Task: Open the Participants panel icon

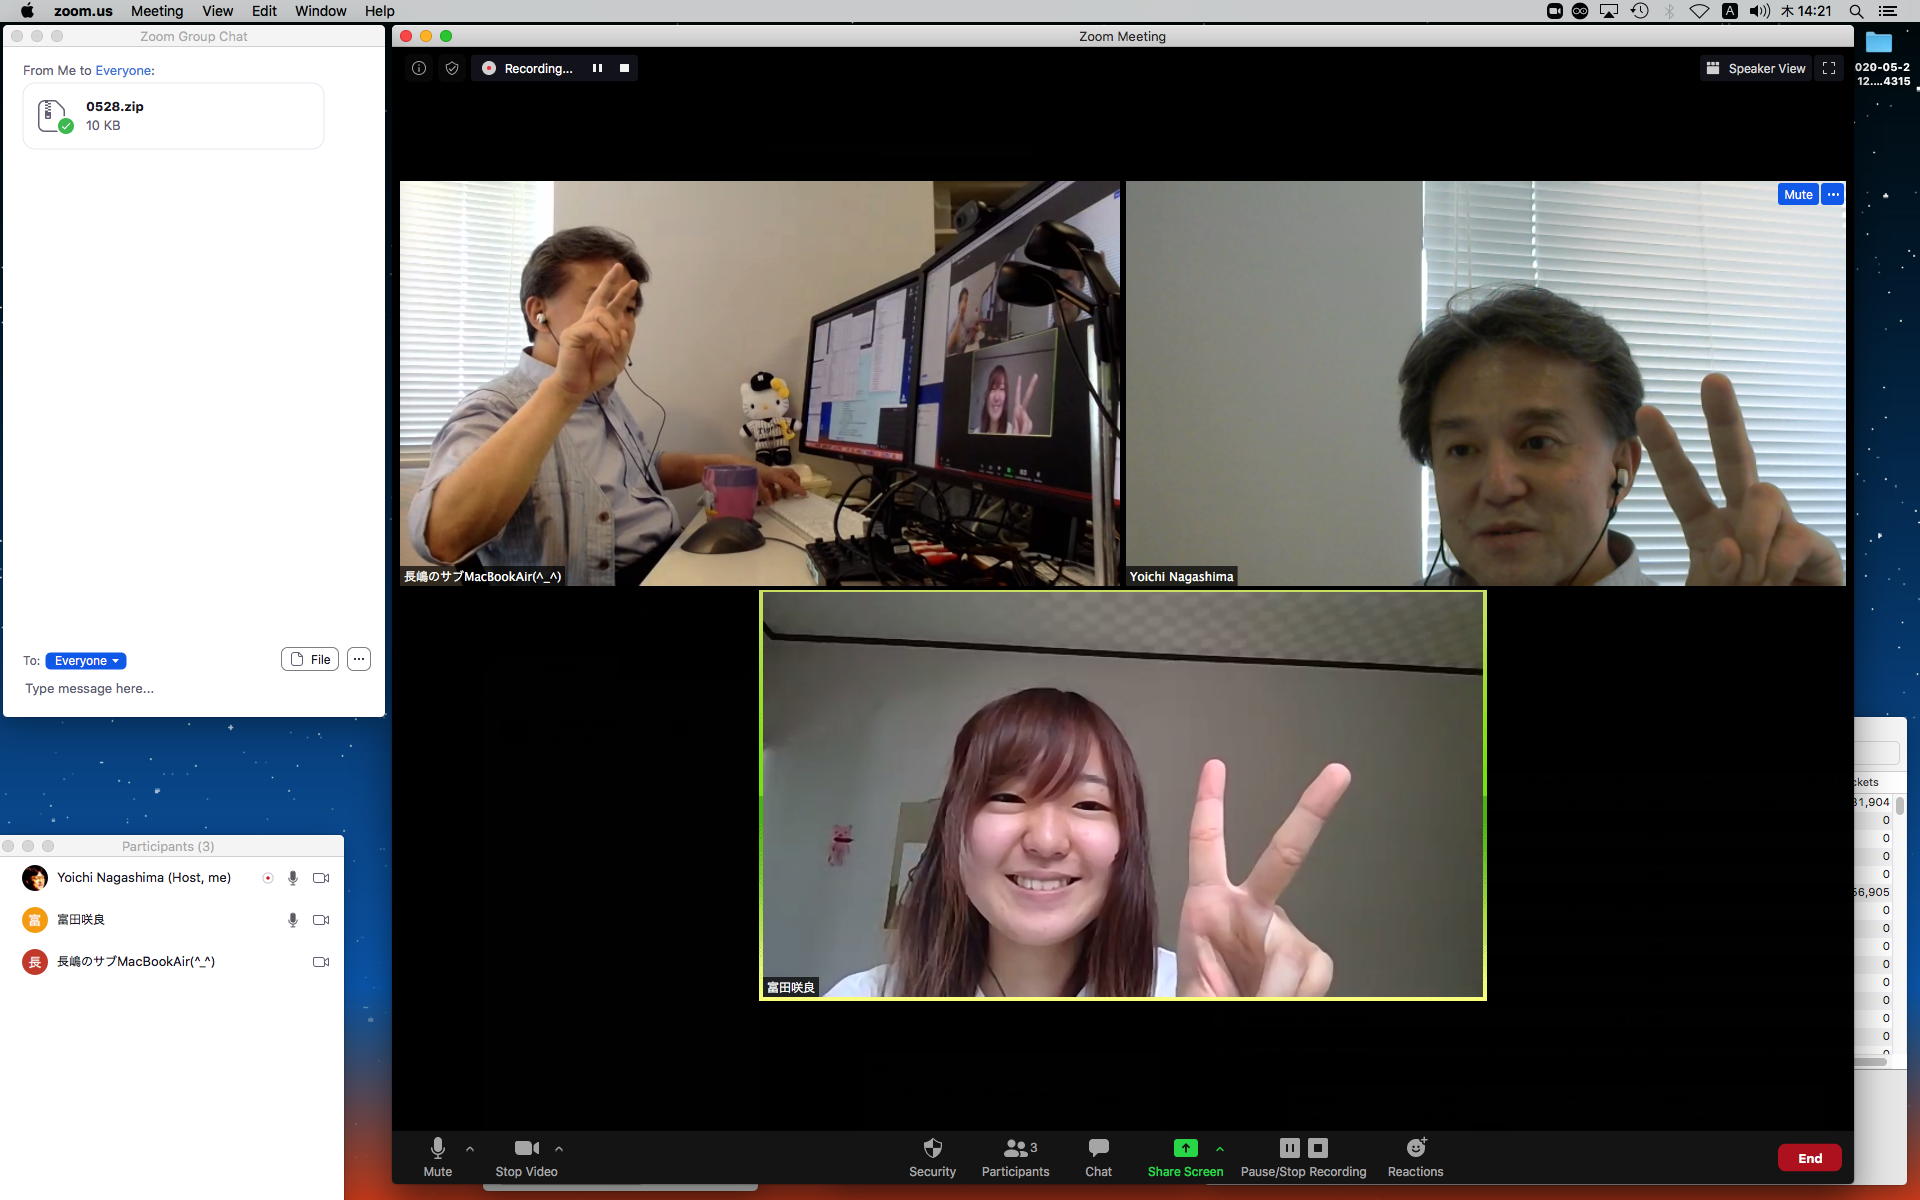Action: (x=1015, y=1149)
